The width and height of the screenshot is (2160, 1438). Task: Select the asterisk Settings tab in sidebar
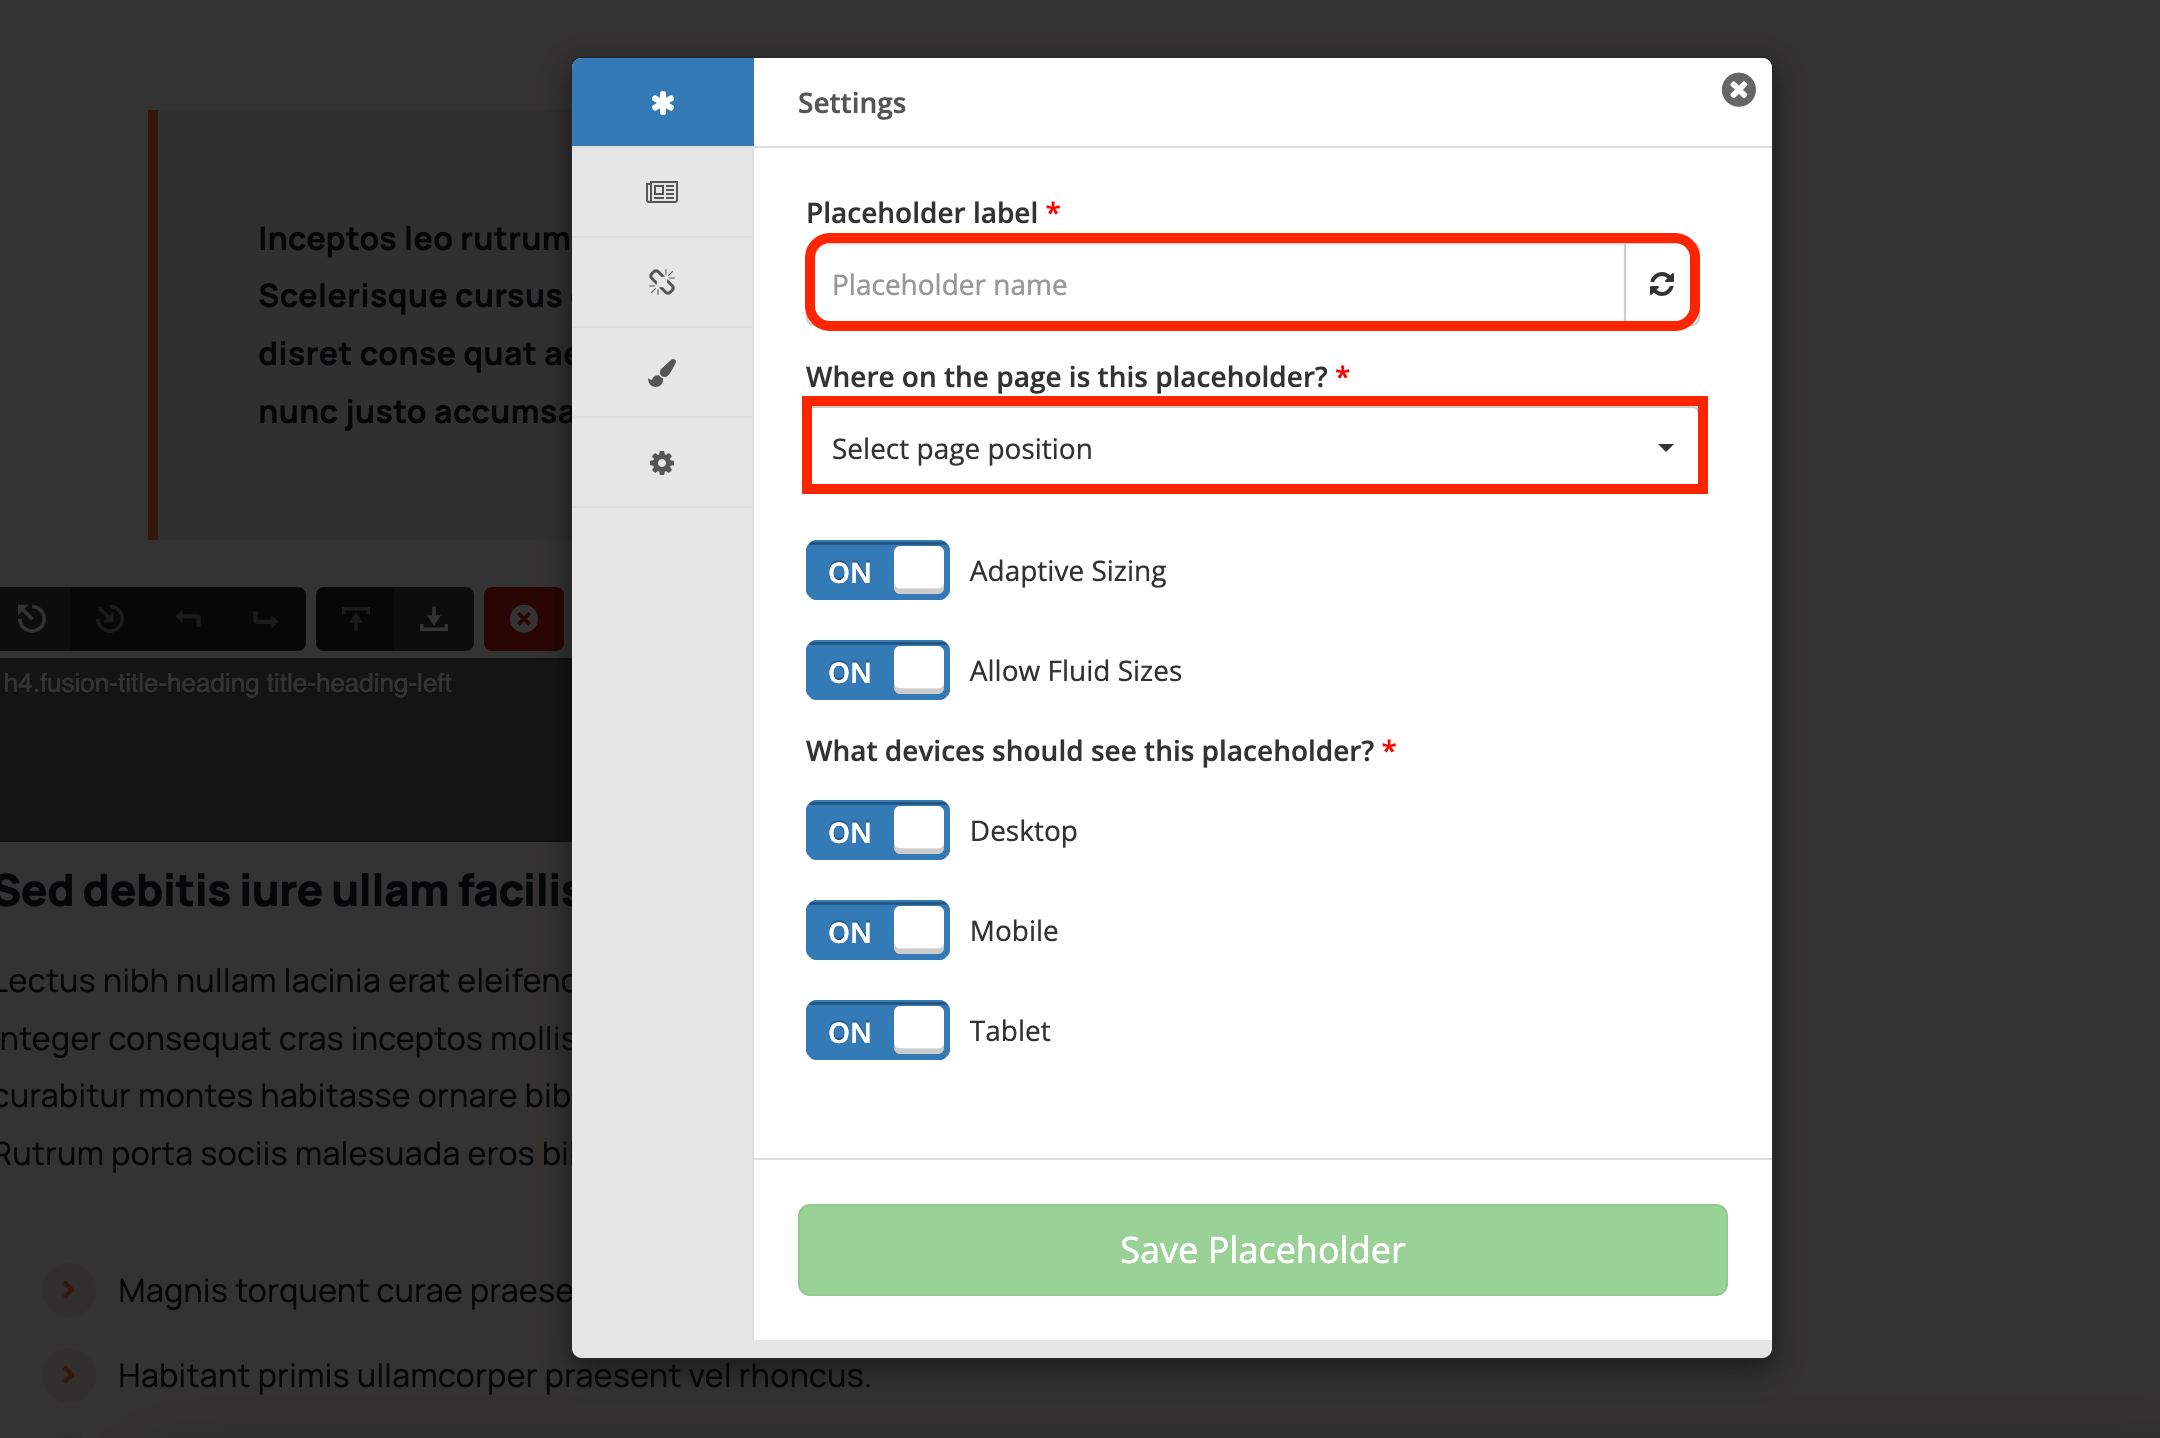click(662, 103)
